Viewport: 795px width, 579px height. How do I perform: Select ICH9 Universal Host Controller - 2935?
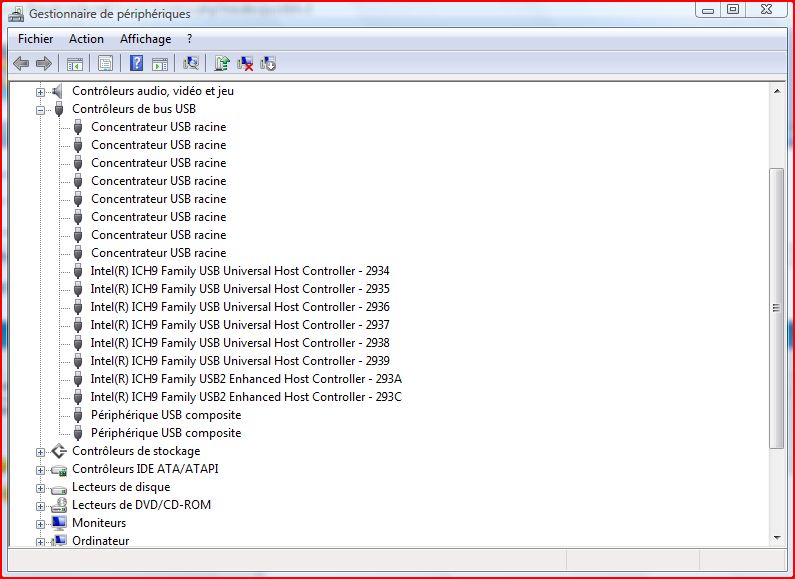[240, 289]
